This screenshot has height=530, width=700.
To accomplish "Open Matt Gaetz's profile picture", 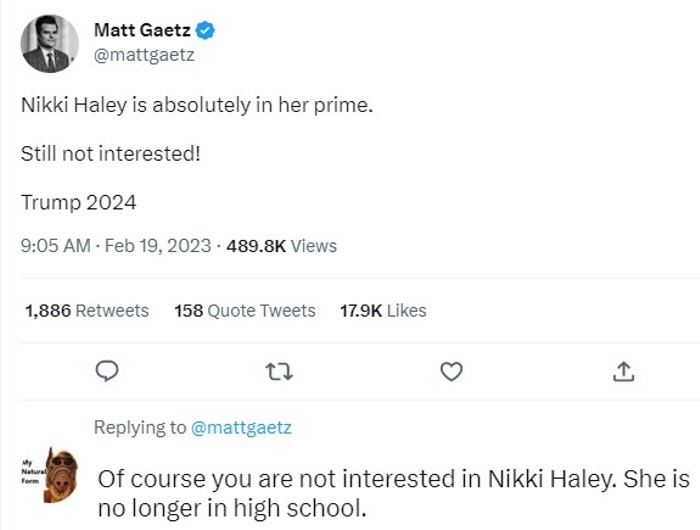I will pyautogui.click(x=49, y=44).
